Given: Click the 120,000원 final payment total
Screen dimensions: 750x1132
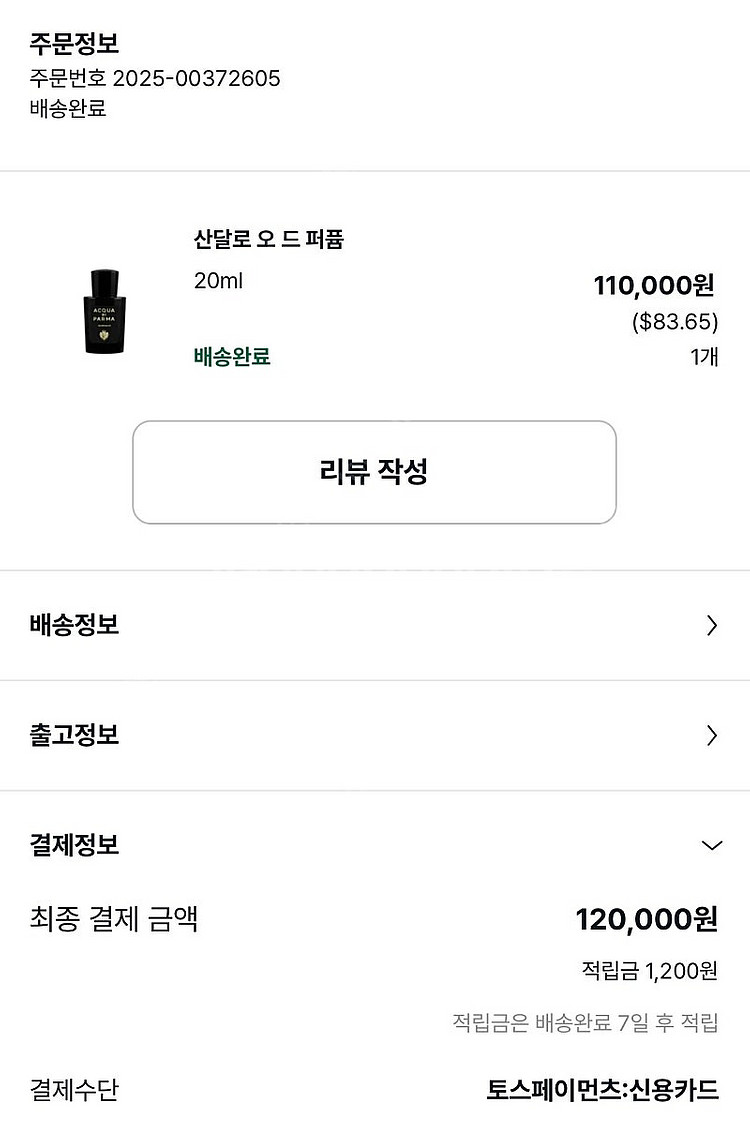Looking at the screenshot, I should (x=646, y=920).
